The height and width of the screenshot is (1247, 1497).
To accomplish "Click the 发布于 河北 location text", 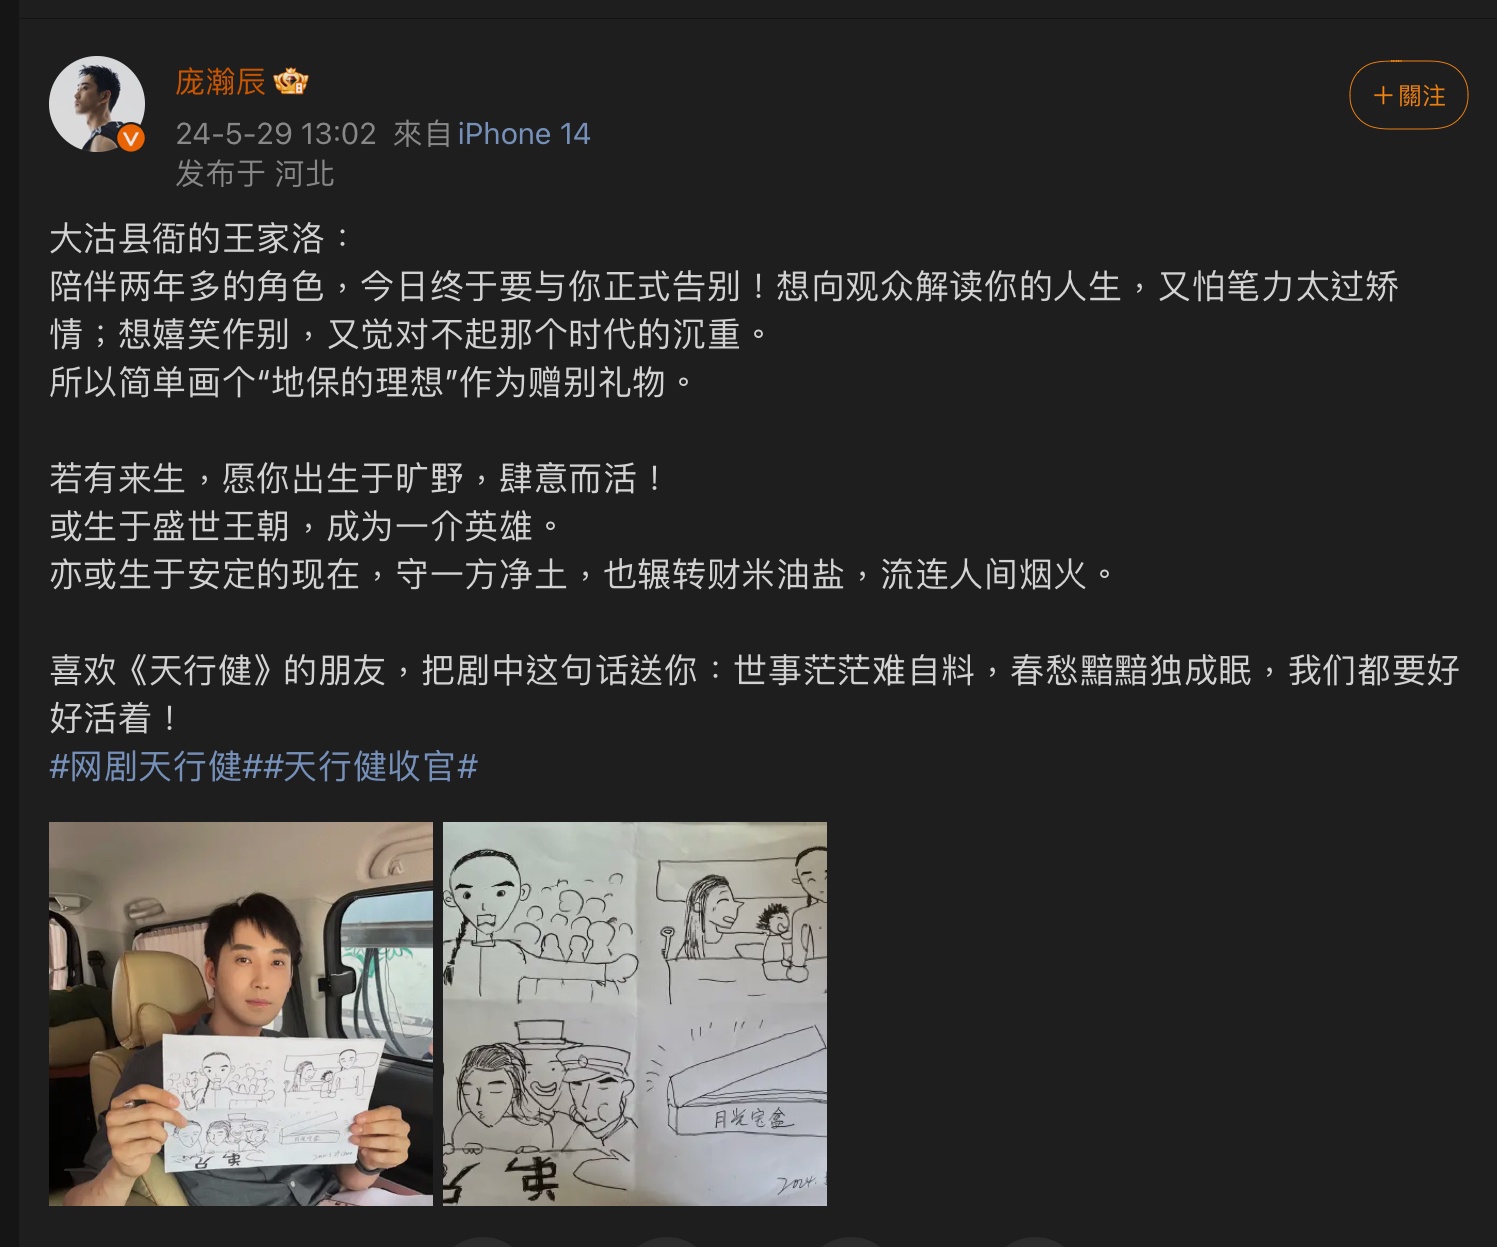I will click(255, 174).
